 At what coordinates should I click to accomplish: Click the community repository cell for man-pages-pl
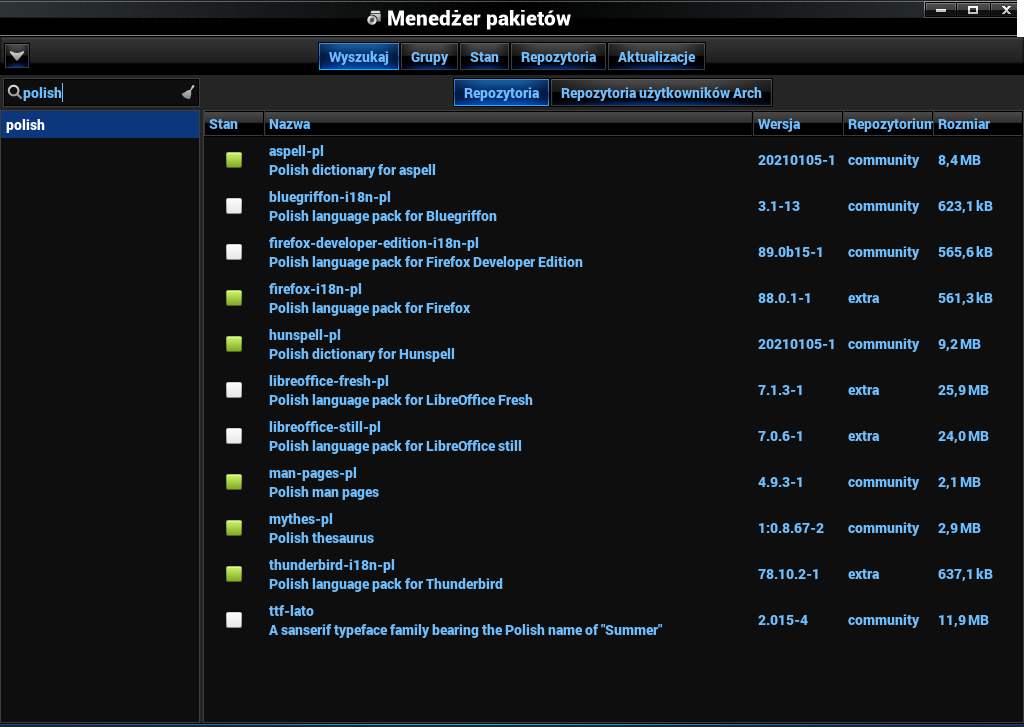coord(883,482)
